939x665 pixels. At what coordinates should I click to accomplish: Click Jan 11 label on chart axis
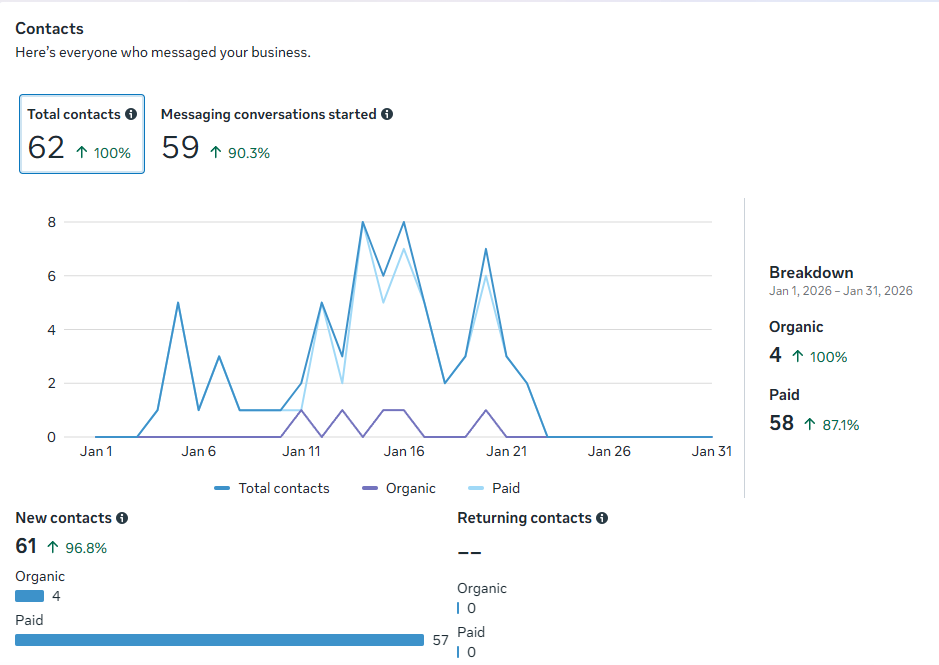[x=301, y=451]
